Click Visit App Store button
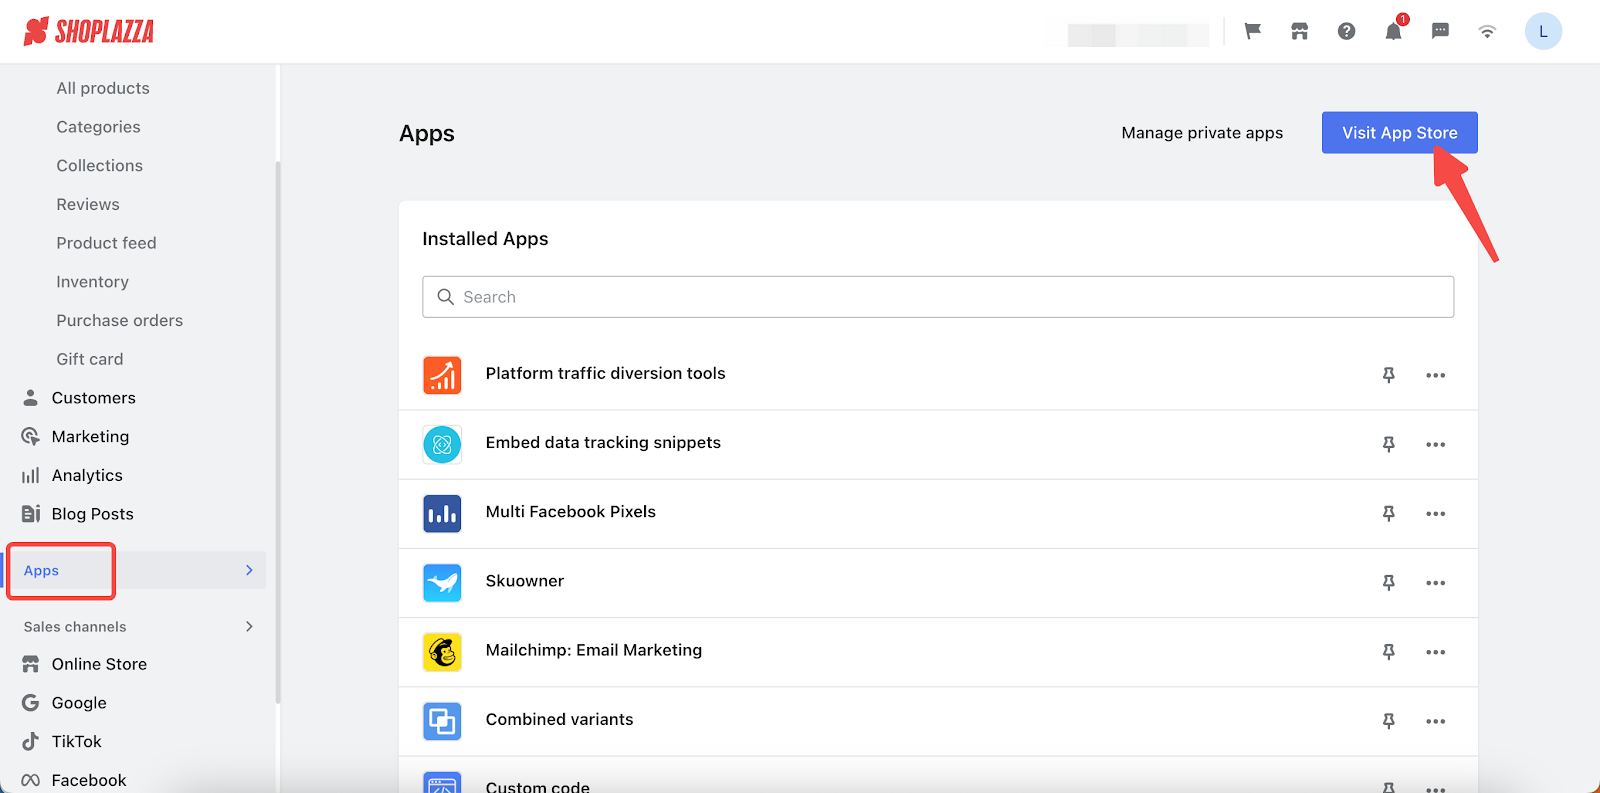The image size is (1600, 793). [x=1399, y=132]
